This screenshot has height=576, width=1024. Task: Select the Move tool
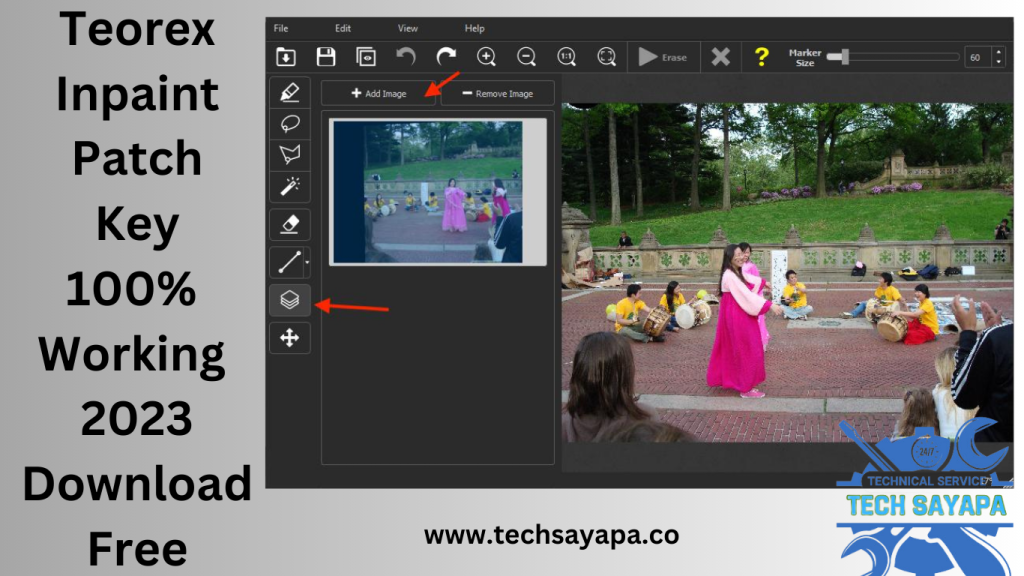tap(290, 338)
